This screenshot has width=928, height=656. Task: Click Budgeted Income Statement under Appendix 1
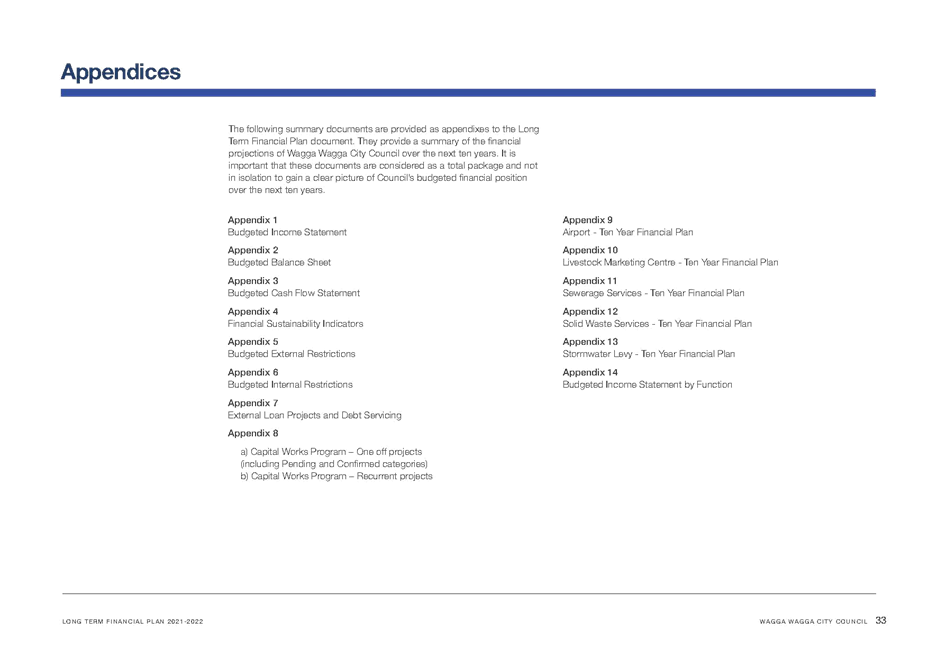(x=287, y=232)
